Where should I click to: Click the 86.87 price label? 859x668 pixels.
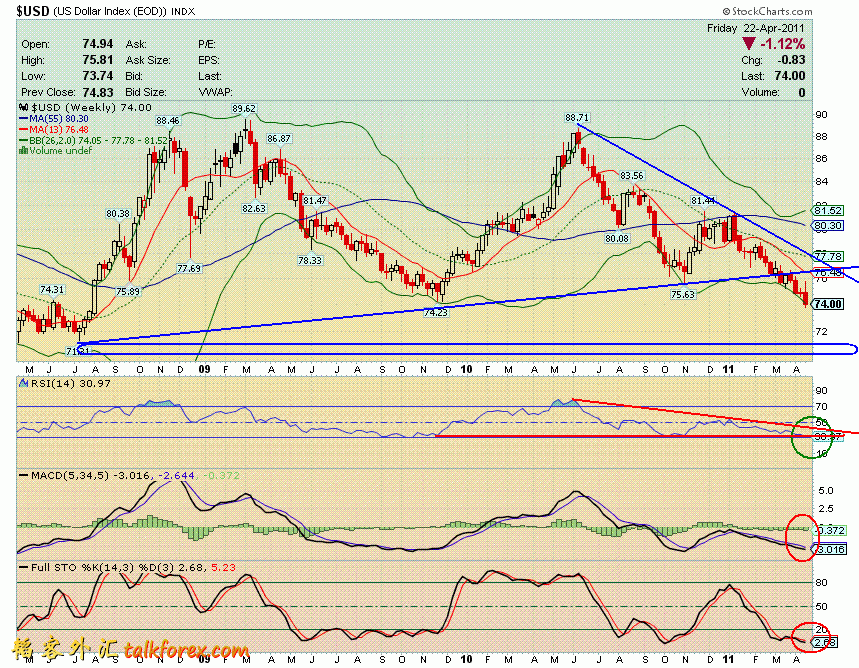279,139
